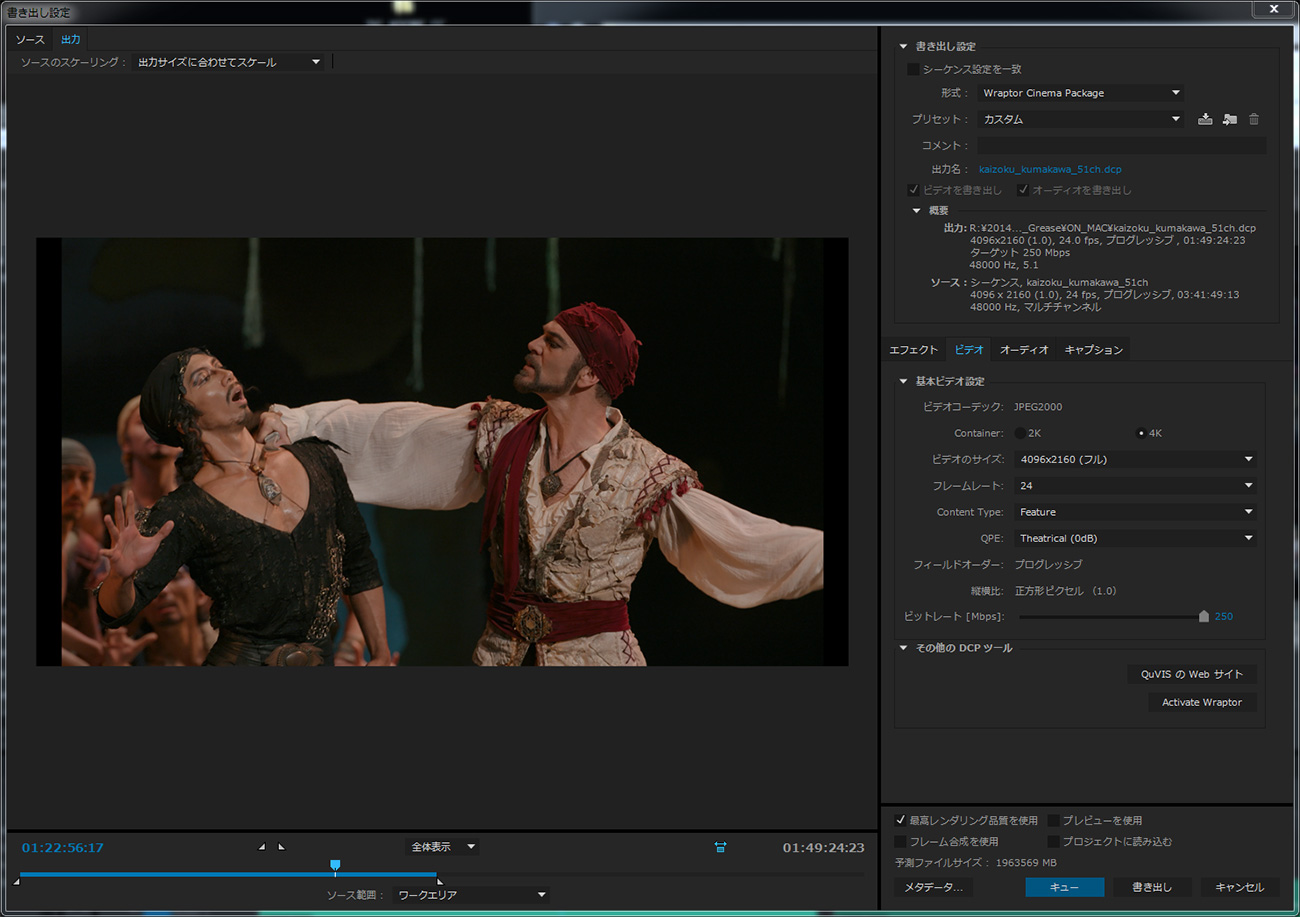Click the Set In Point triangle icon
This screenshot has height=917, width=1300.
262,847
